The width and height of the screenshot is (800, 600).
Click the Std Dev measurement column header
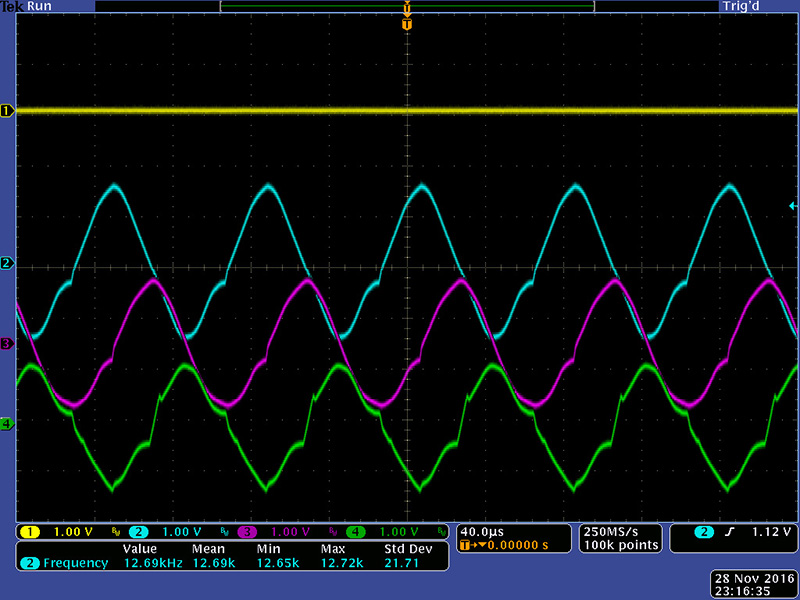pyautogui.click(x=408, y=549)
